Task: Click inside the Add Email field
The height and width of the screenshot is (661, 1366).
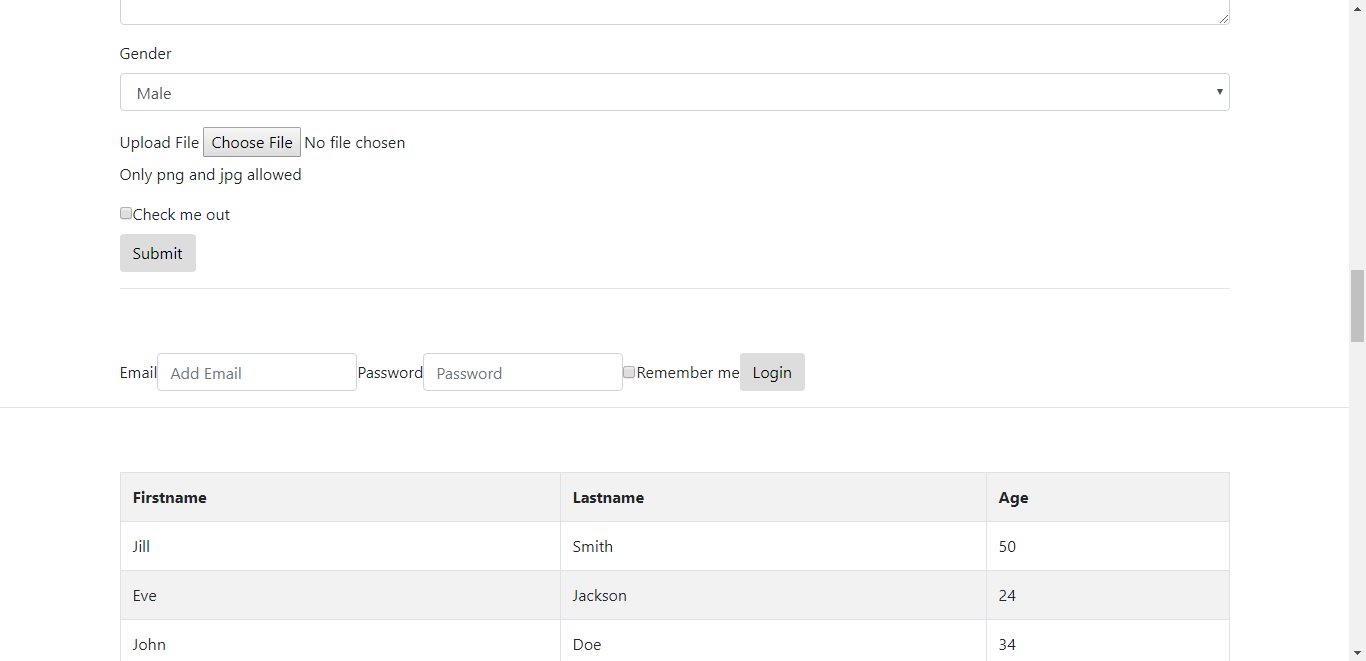Action: click(256, 372)
